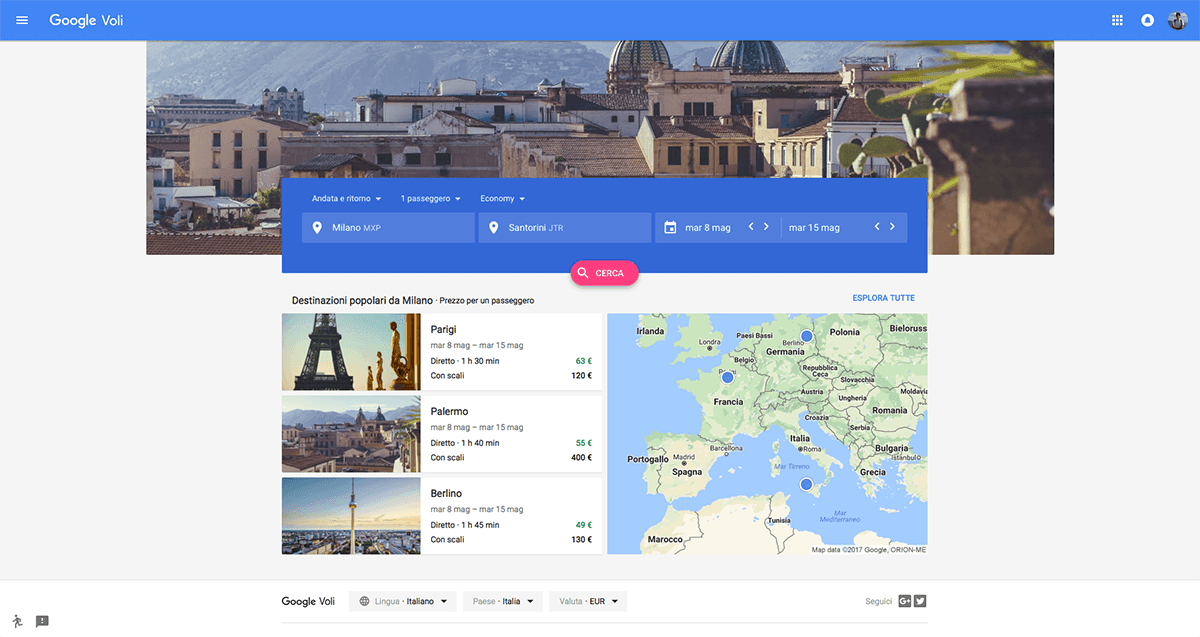Click the ESPLORA TUTTE link
The image size is (1200, 637).
tap(883, 298)
